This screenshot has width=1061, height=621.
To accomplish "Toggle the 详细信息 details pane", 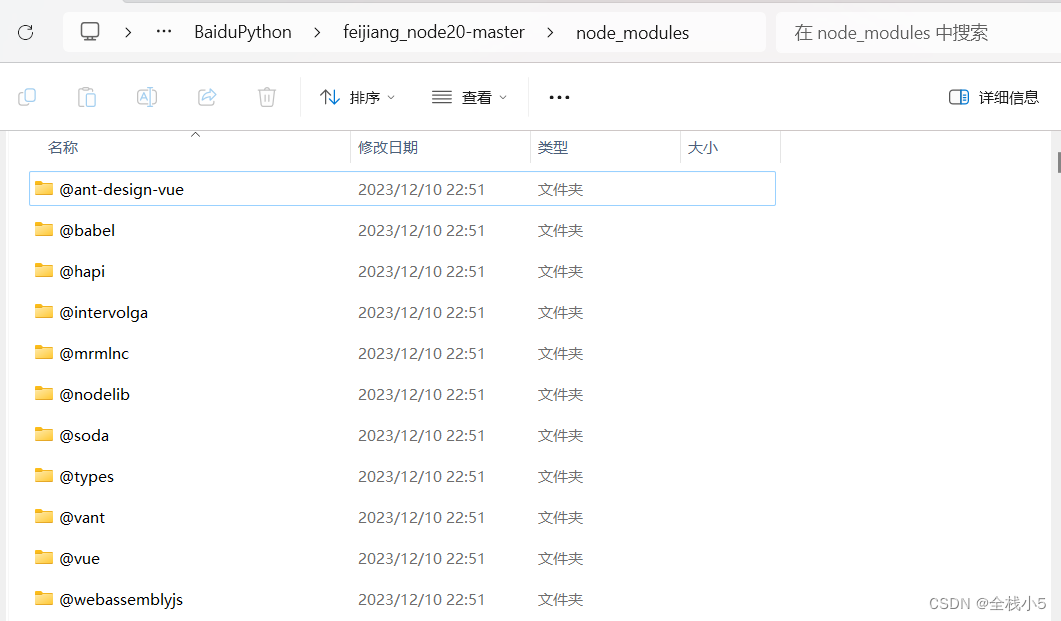I will 993,97.
